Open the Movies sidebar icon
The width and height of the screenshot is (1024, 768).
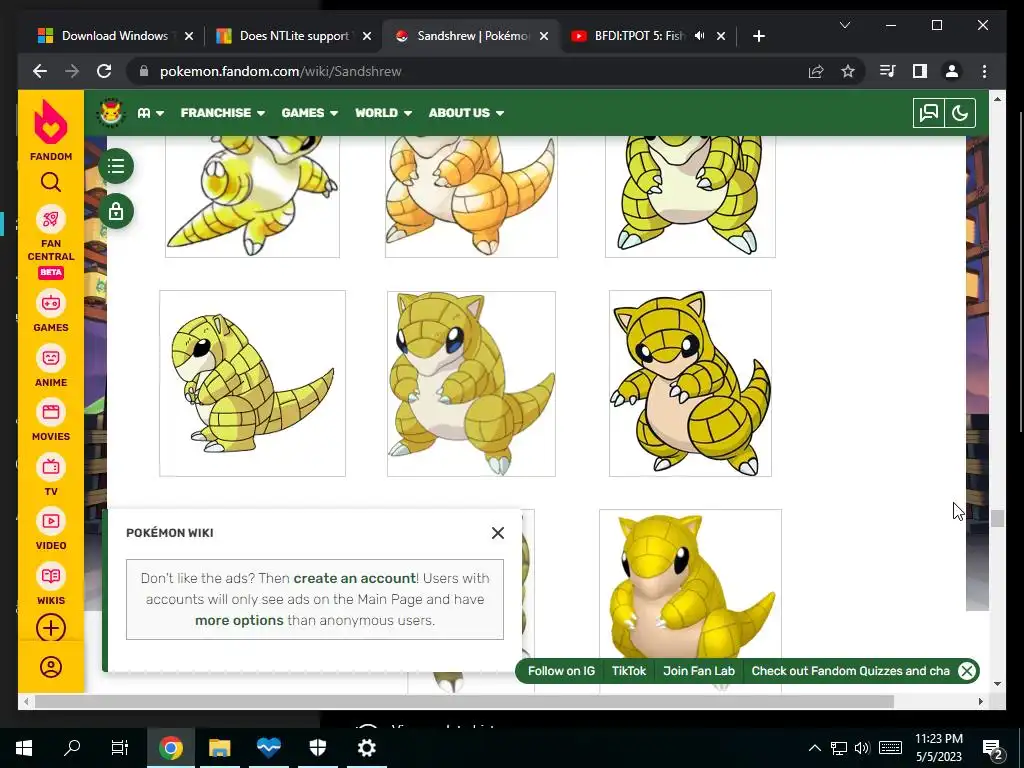(x=50, y=412)
